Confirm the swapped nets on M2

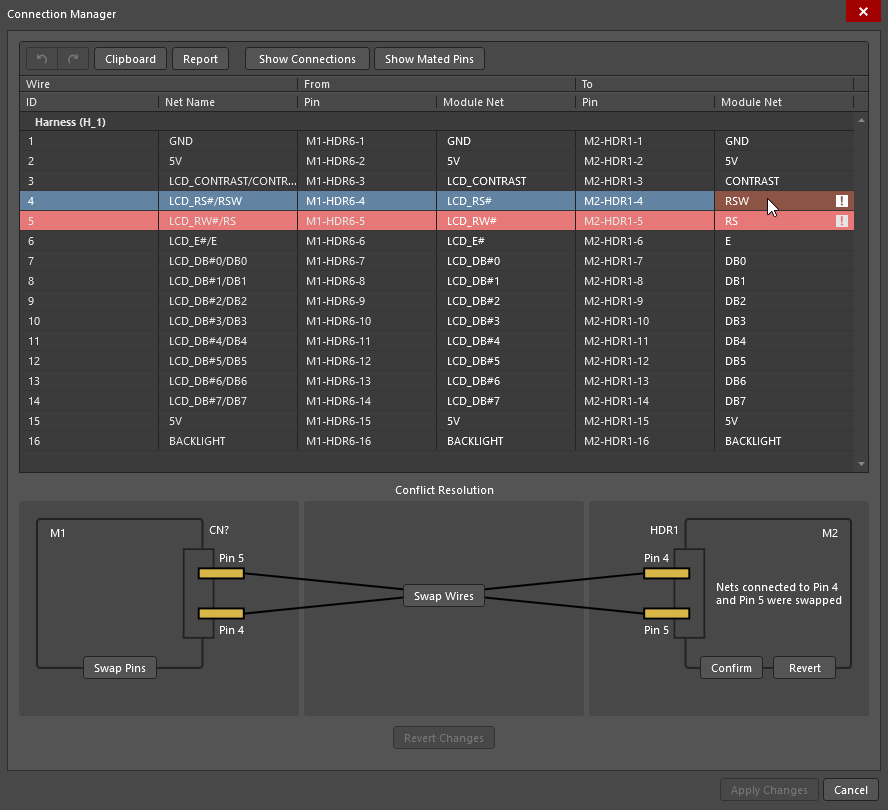tap(731, 668)
